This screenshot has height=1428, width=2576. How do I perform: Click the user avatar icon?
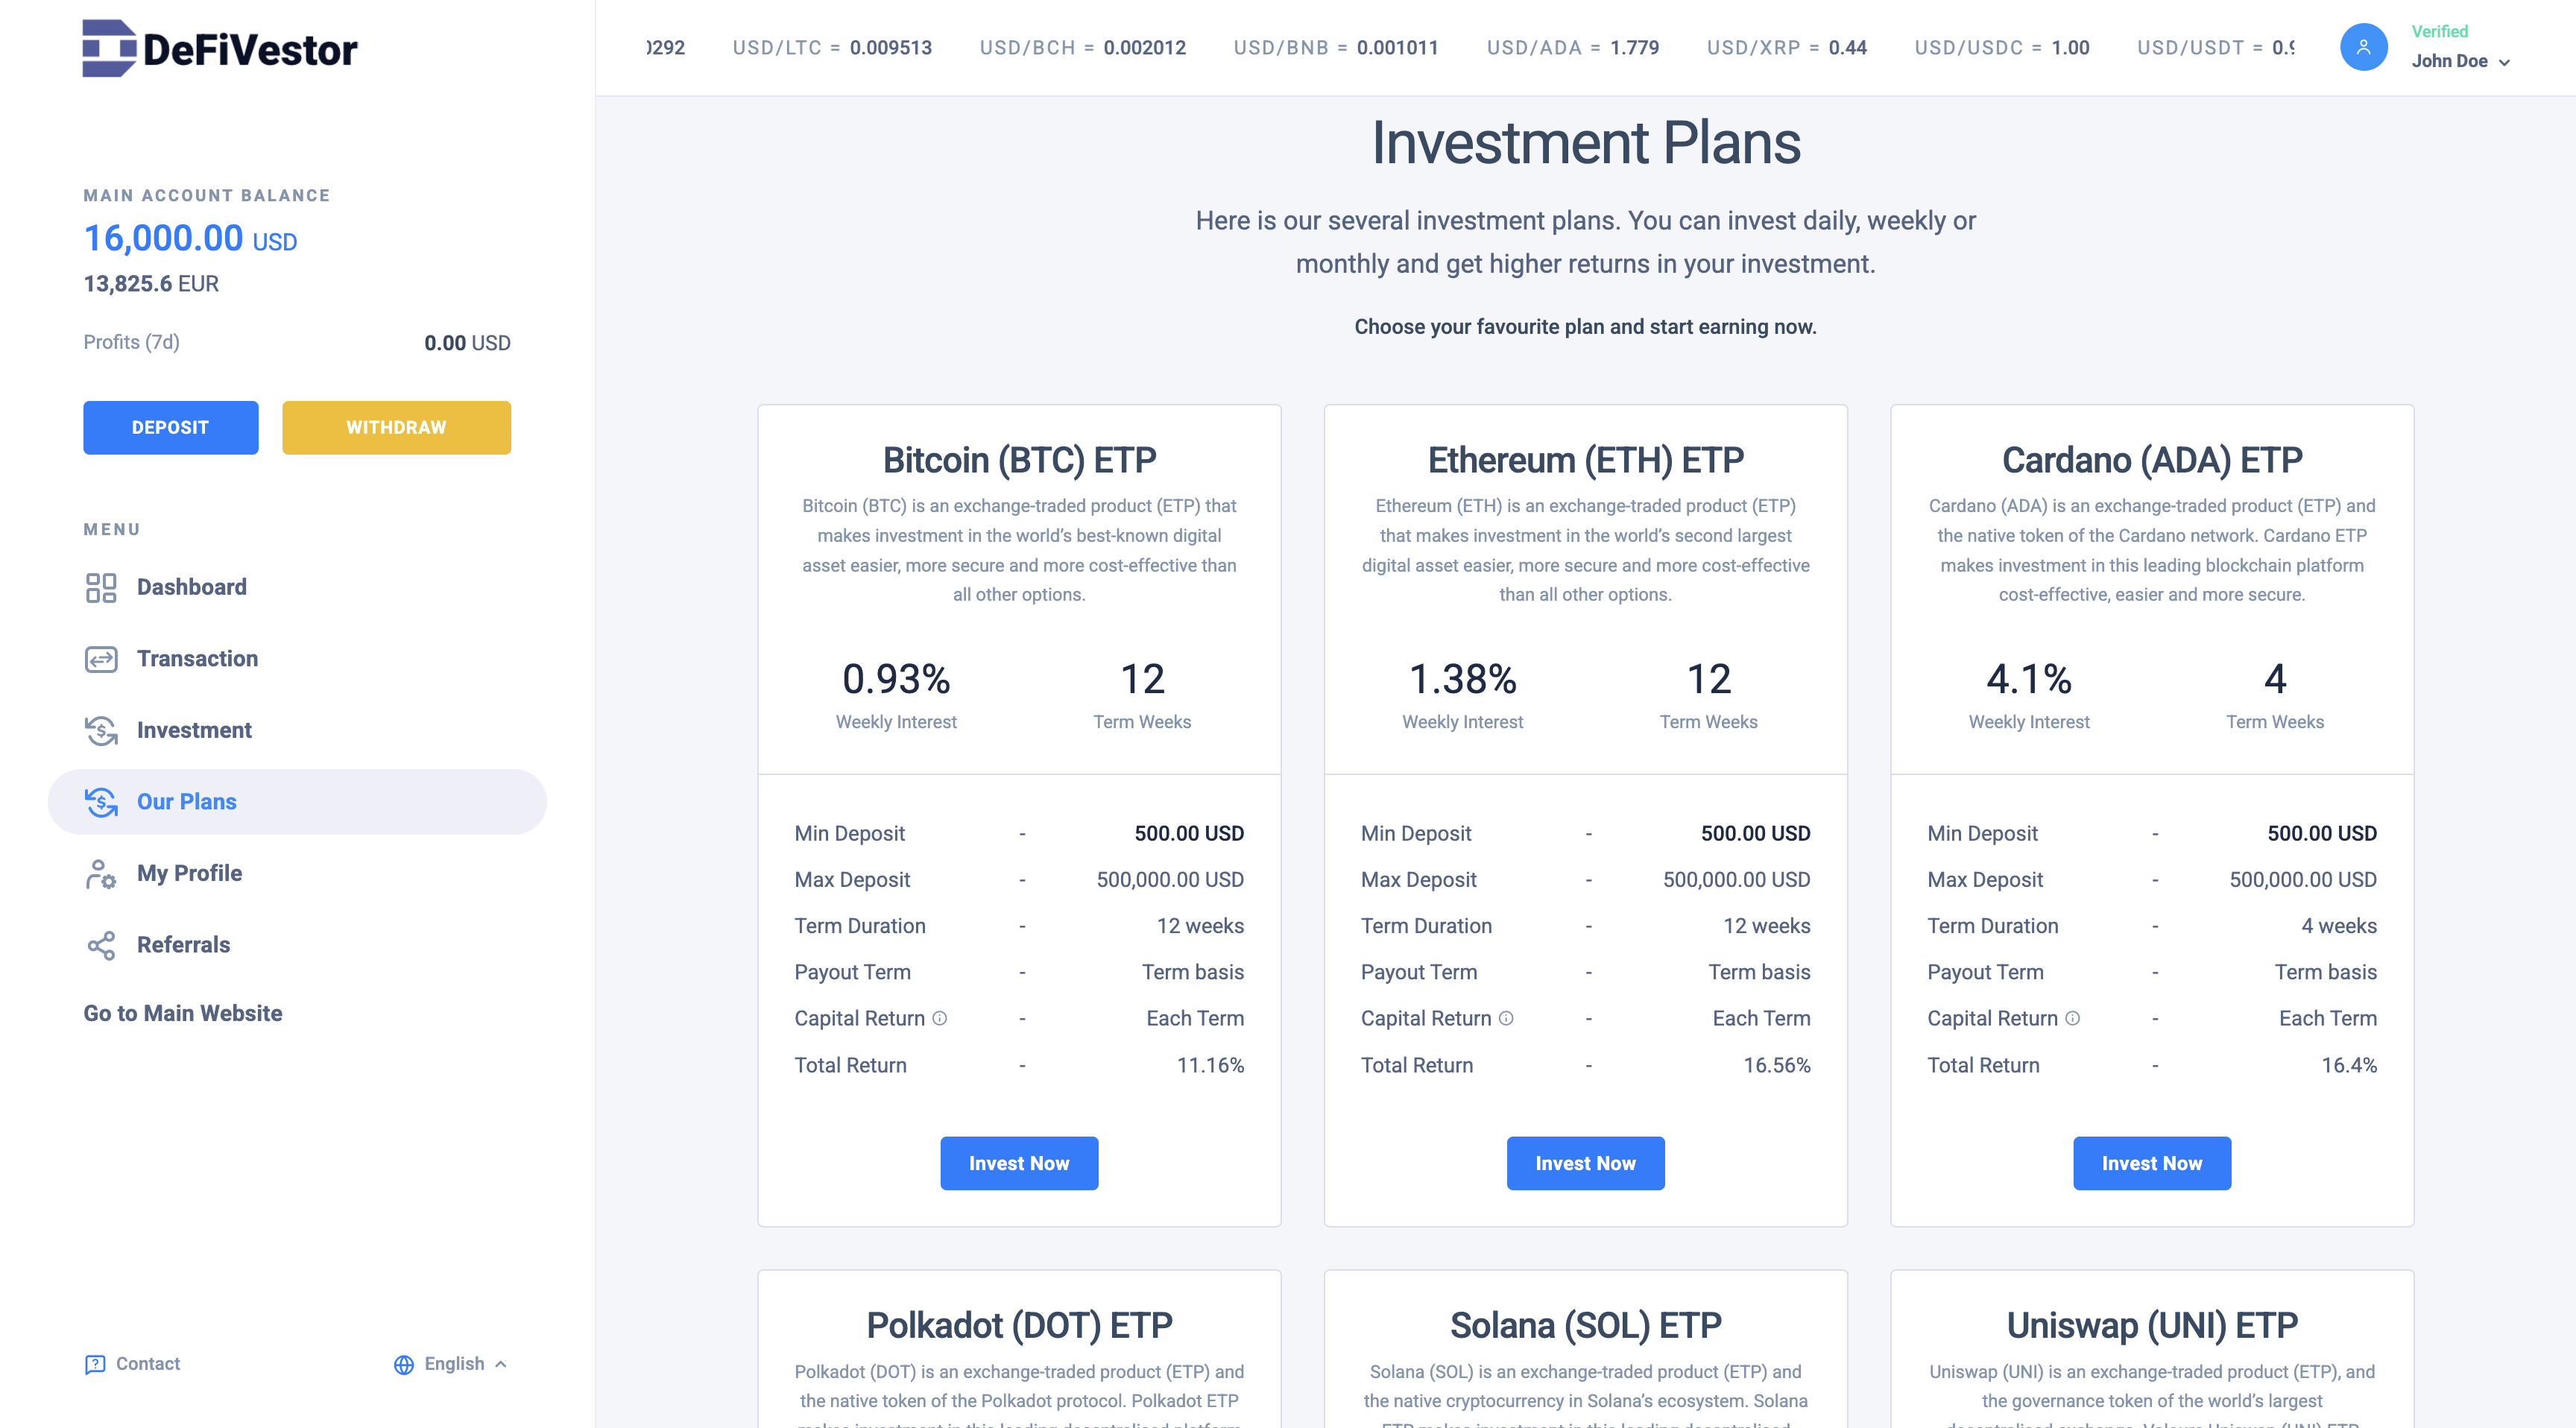[x=2363, y=47]
